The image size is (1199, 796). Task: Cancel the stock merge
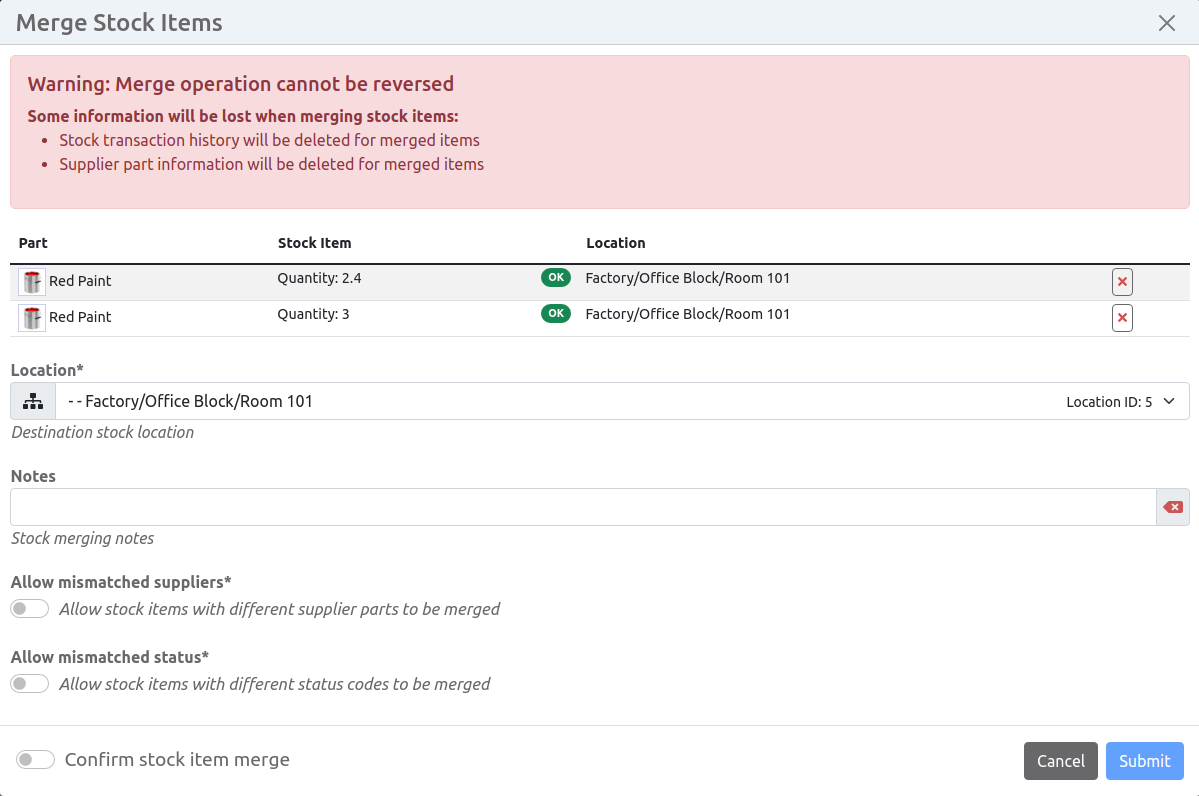(x=1060, y=761)
